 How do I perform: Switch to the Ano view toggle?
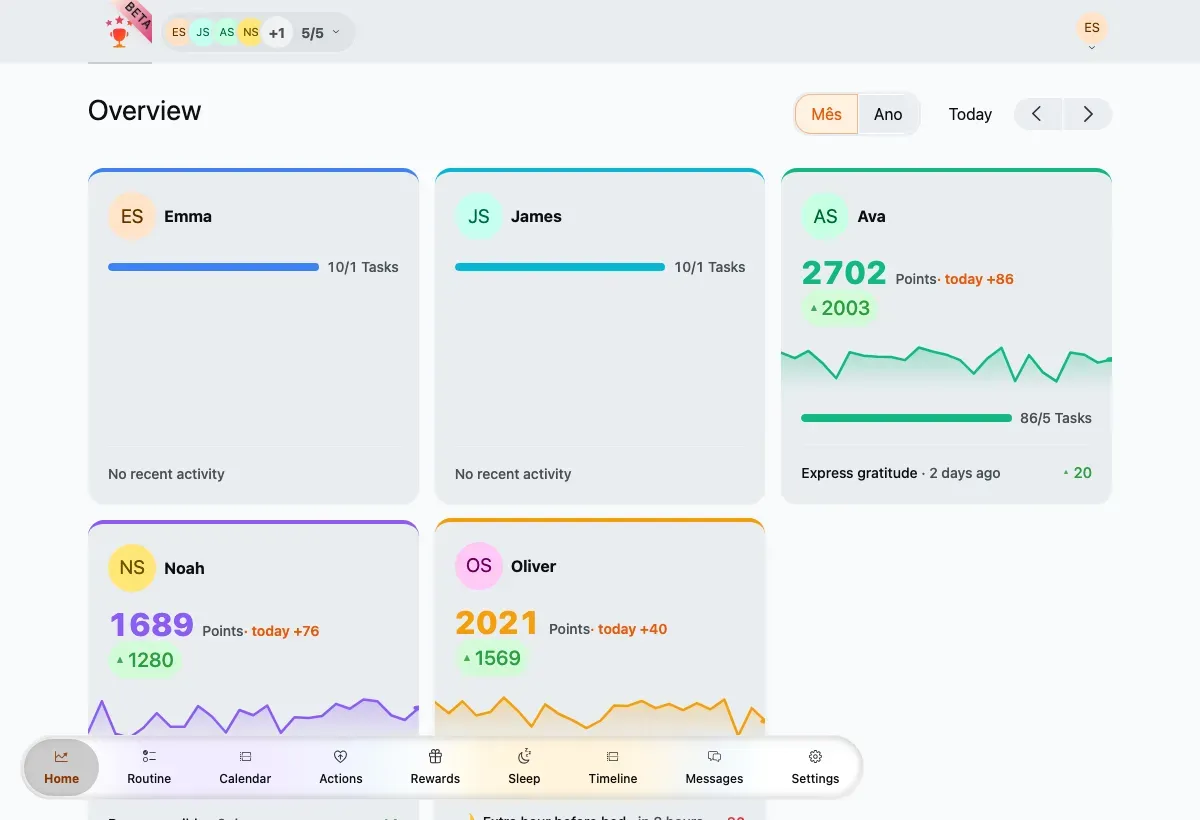(888, 114)
